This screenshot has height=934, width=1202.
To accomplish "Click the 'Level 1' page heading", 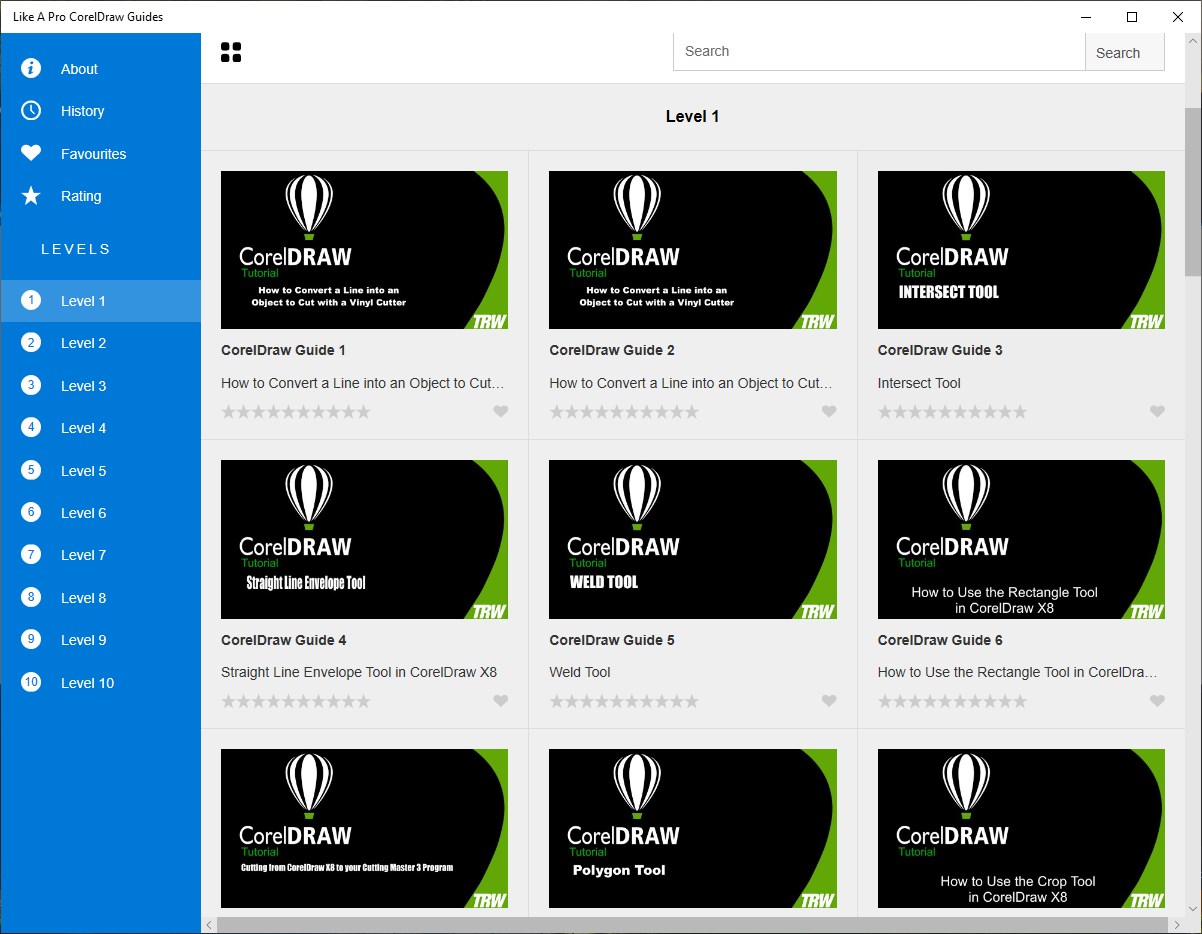I will [x=693, y=116].
